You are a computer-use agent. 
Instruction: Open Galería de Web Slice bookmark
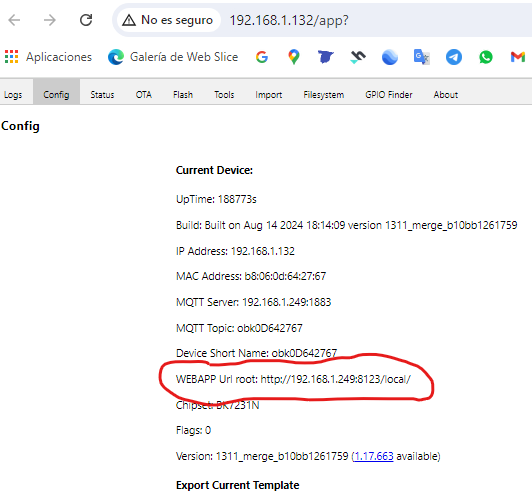point(173,57)
